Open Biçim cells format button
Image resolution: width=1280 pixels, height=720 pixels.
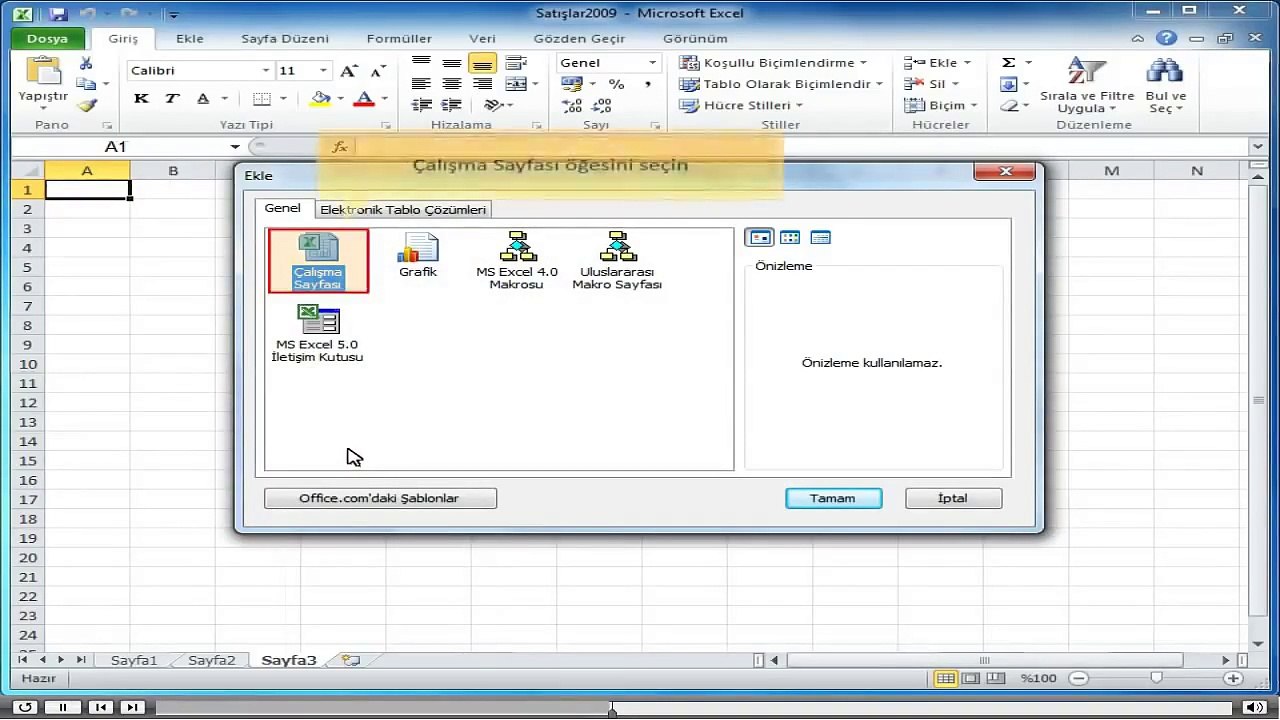coord(940,105)
